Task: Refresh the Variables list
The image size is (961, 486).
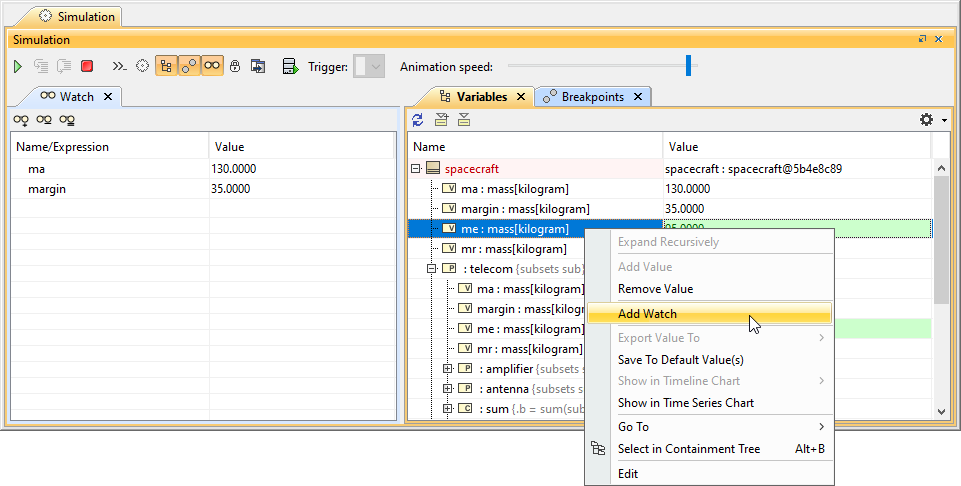Action: point(418,120)
